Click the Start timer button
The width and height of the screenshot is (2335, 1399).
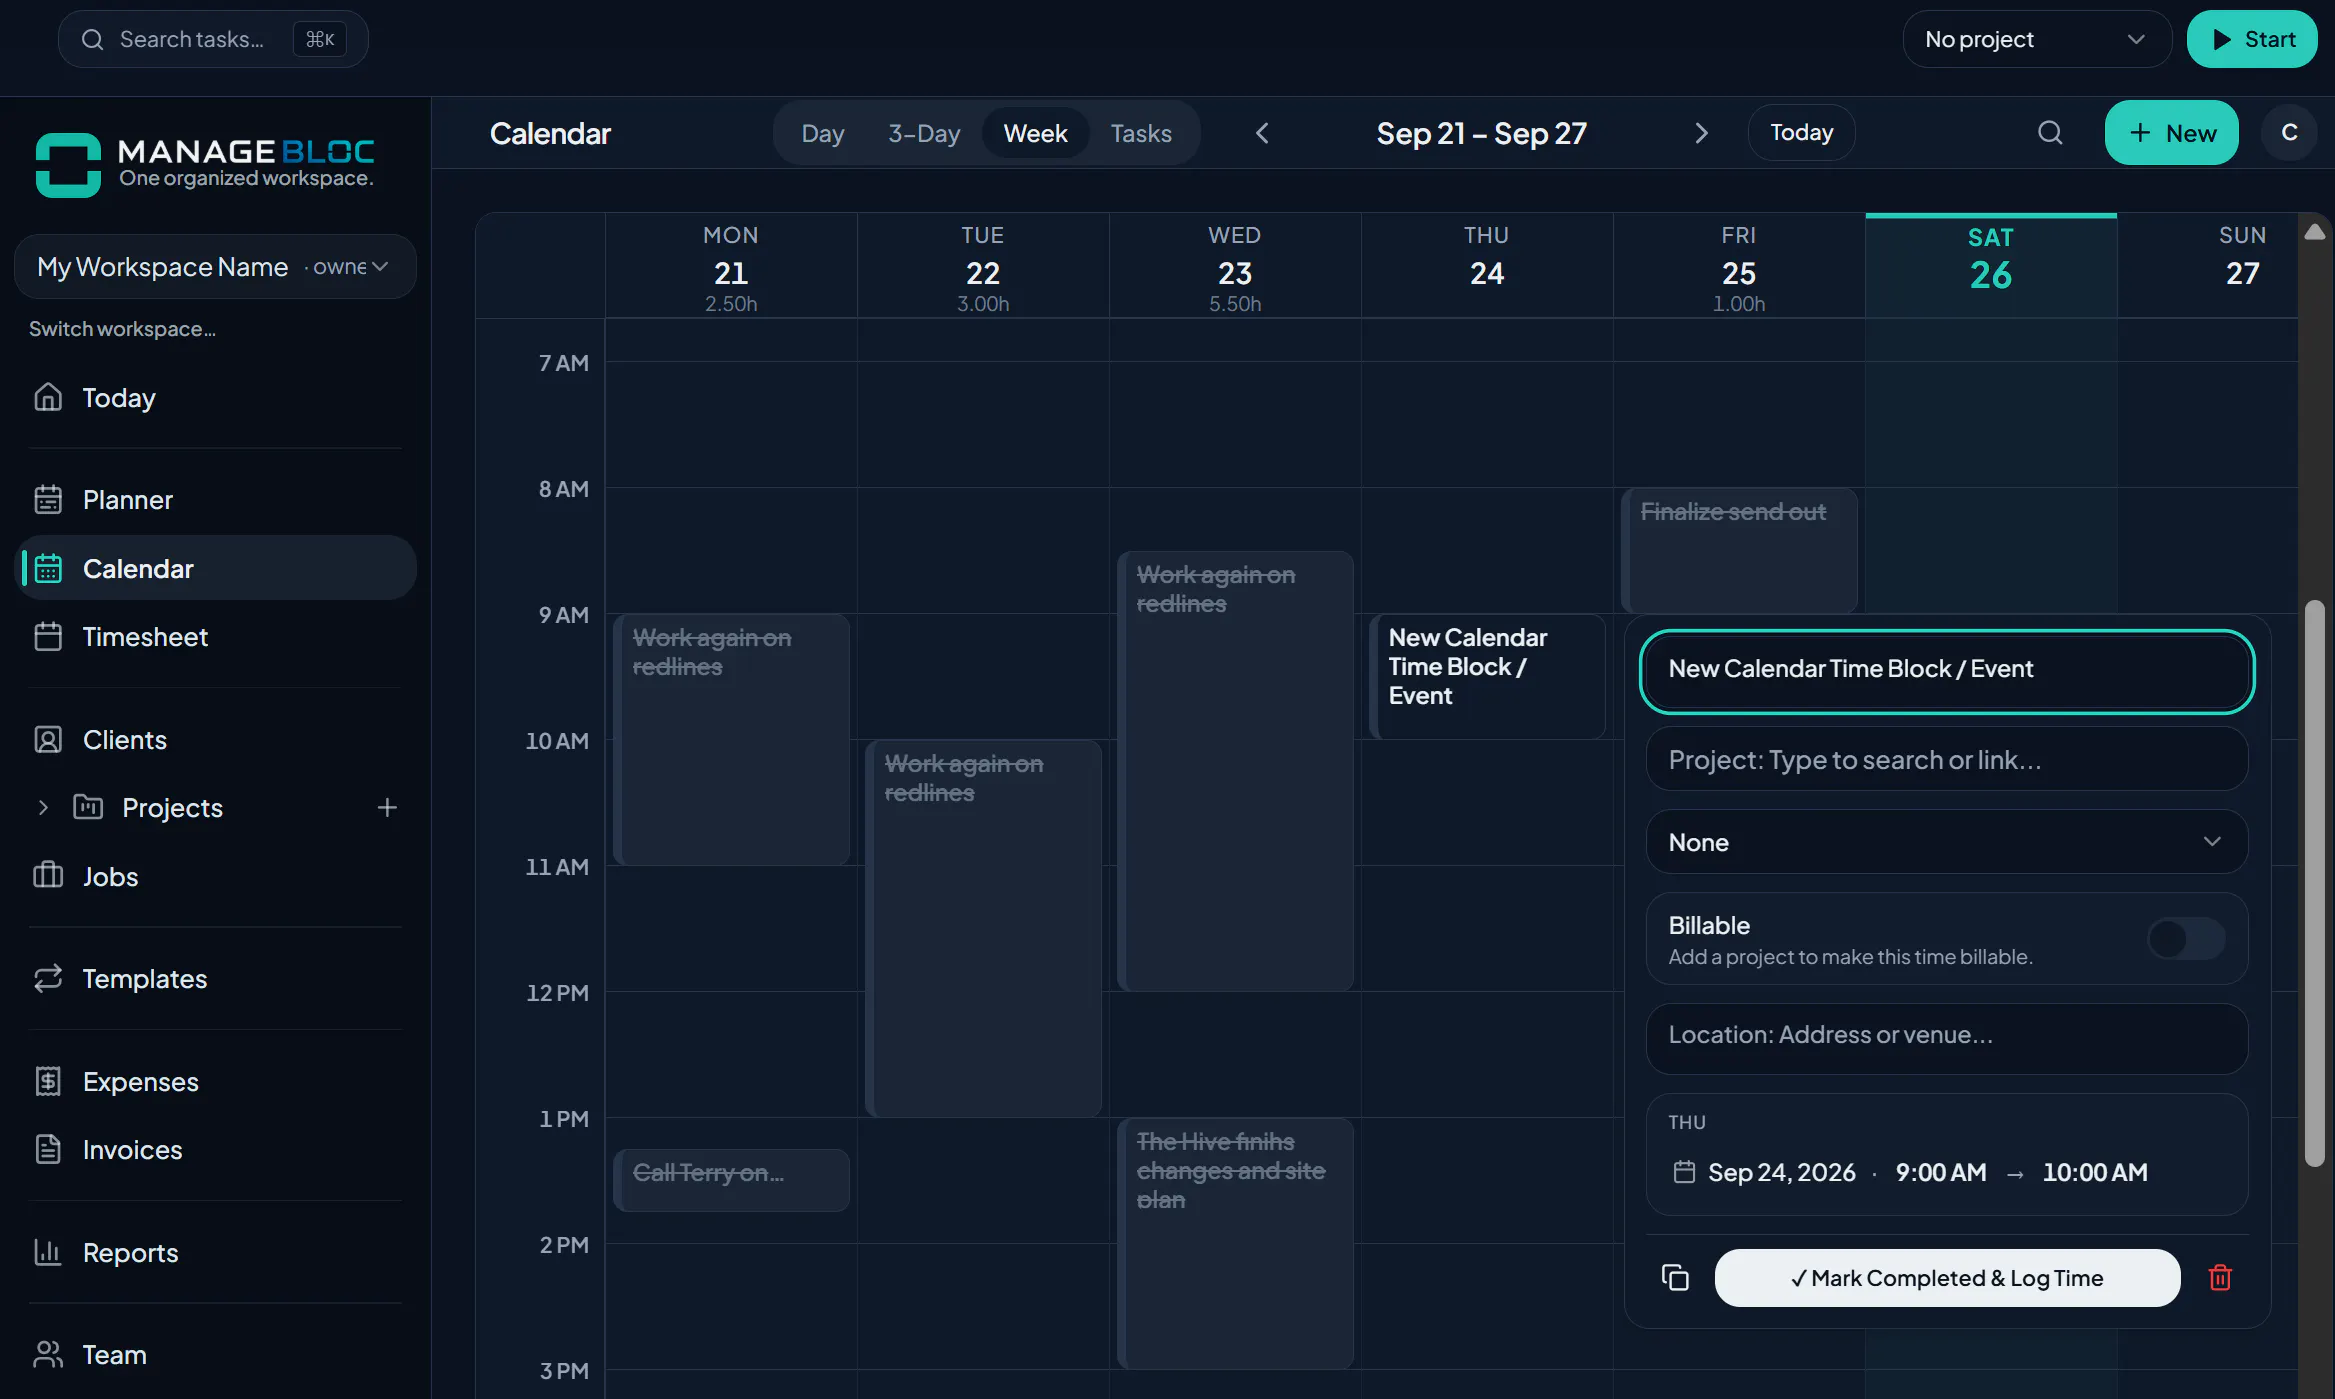pyautogui.click(x=2252, y=39)
